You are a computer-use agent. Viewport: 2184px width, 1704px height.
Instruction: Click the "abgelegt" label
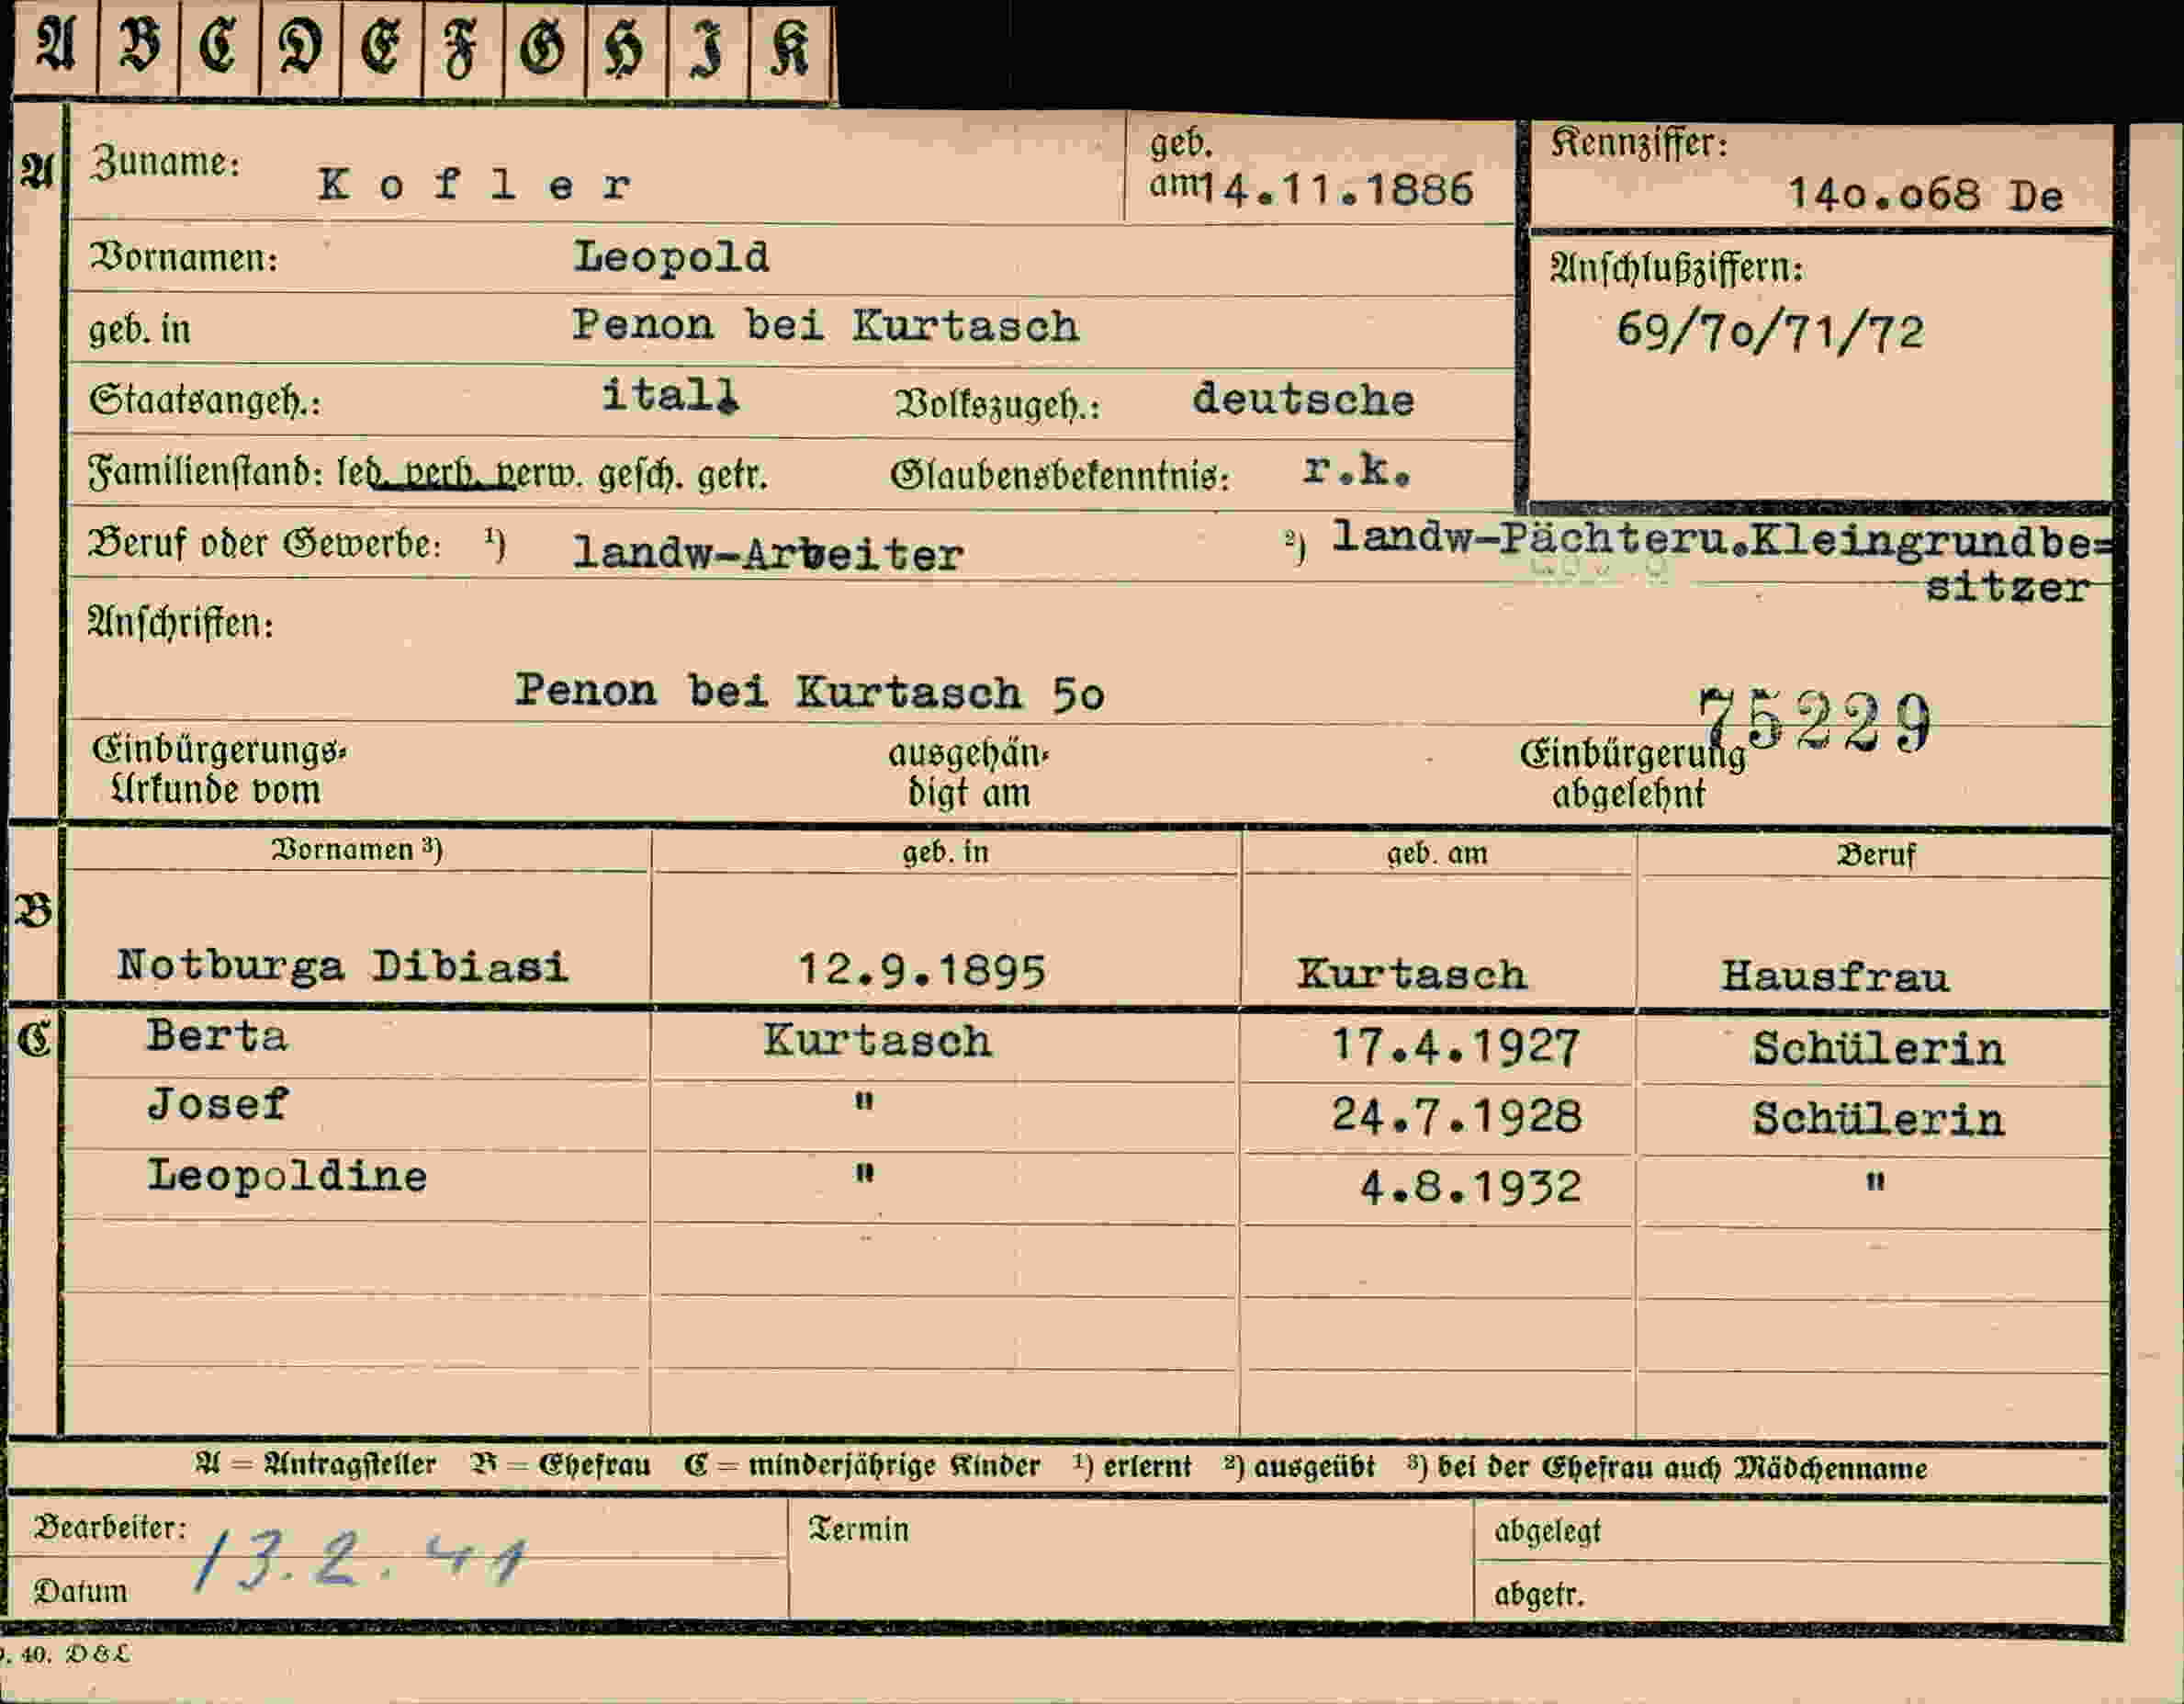(1548, 1531)
